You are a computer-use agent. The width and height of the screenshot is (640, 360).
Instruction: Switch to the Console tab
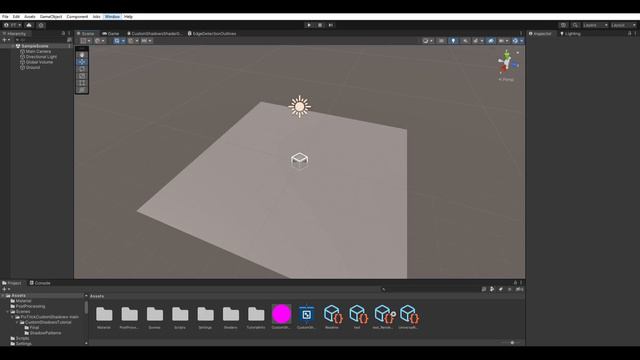point(40,283)
